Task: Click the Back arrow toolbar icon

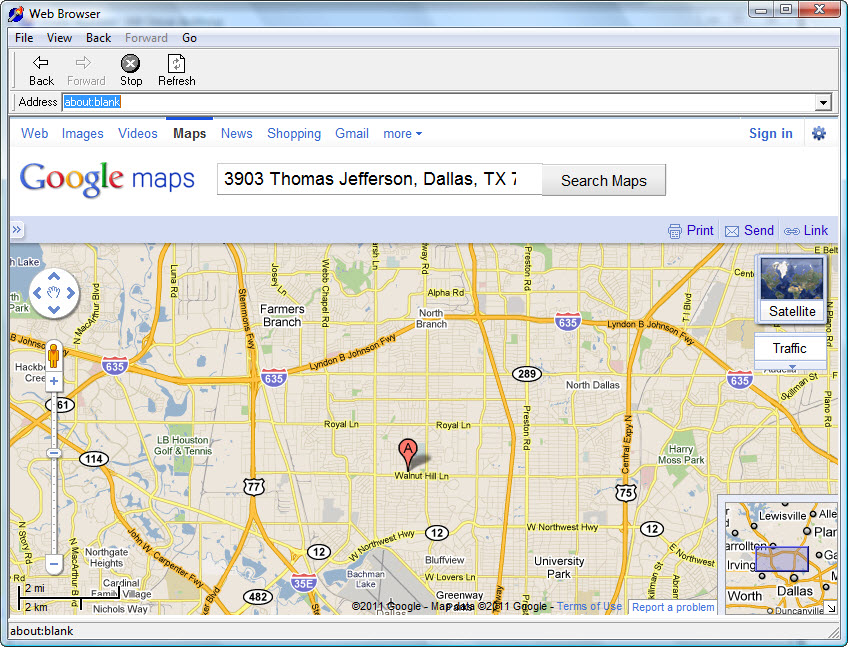Action: pyautogui.click(x=41, y=63)
